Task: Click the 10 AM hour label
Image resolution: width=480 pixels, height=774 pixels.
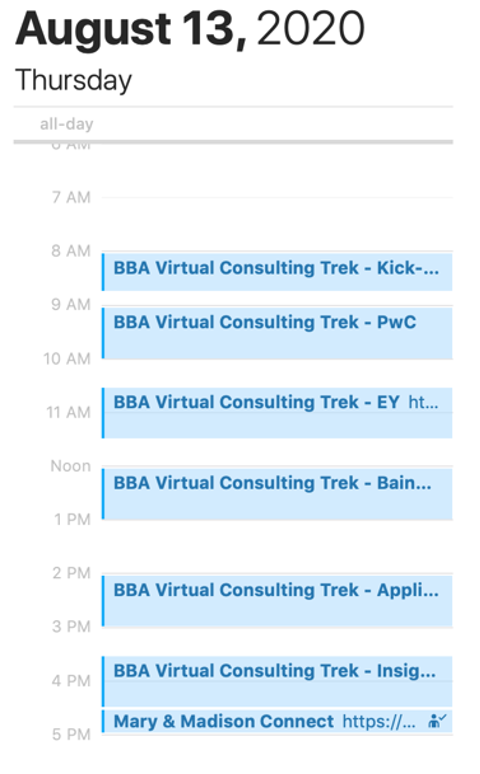Action: click(67, 358)
